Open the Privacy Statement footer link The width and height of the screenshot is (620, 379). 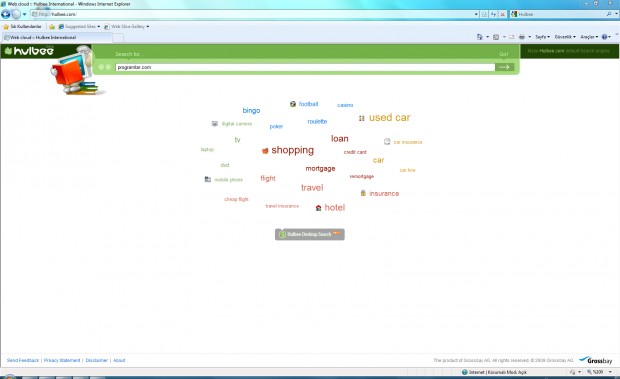pos(62,360)
